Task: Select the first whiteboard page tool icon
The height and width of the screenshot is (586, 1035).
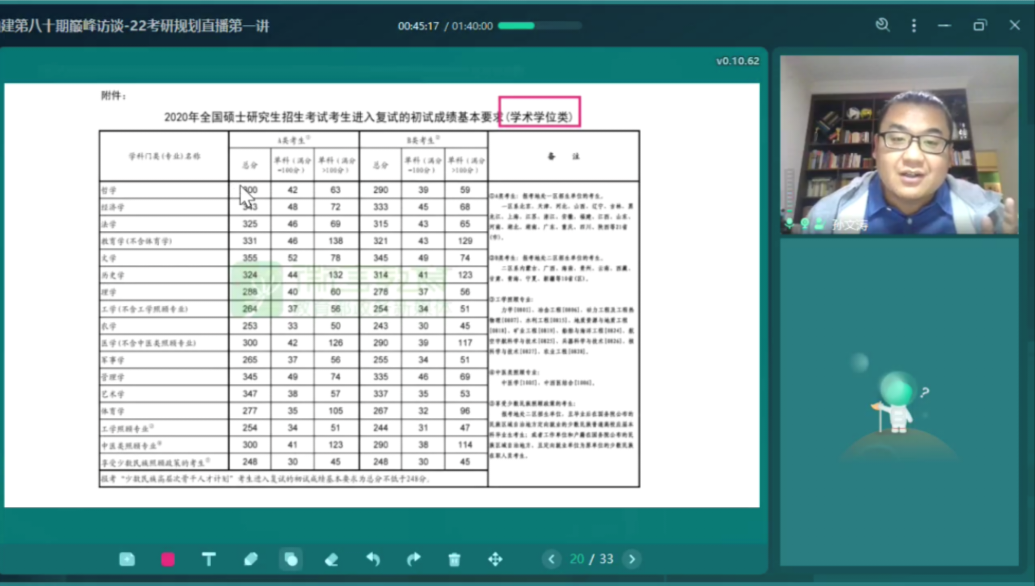Action: tap(127, 559)
